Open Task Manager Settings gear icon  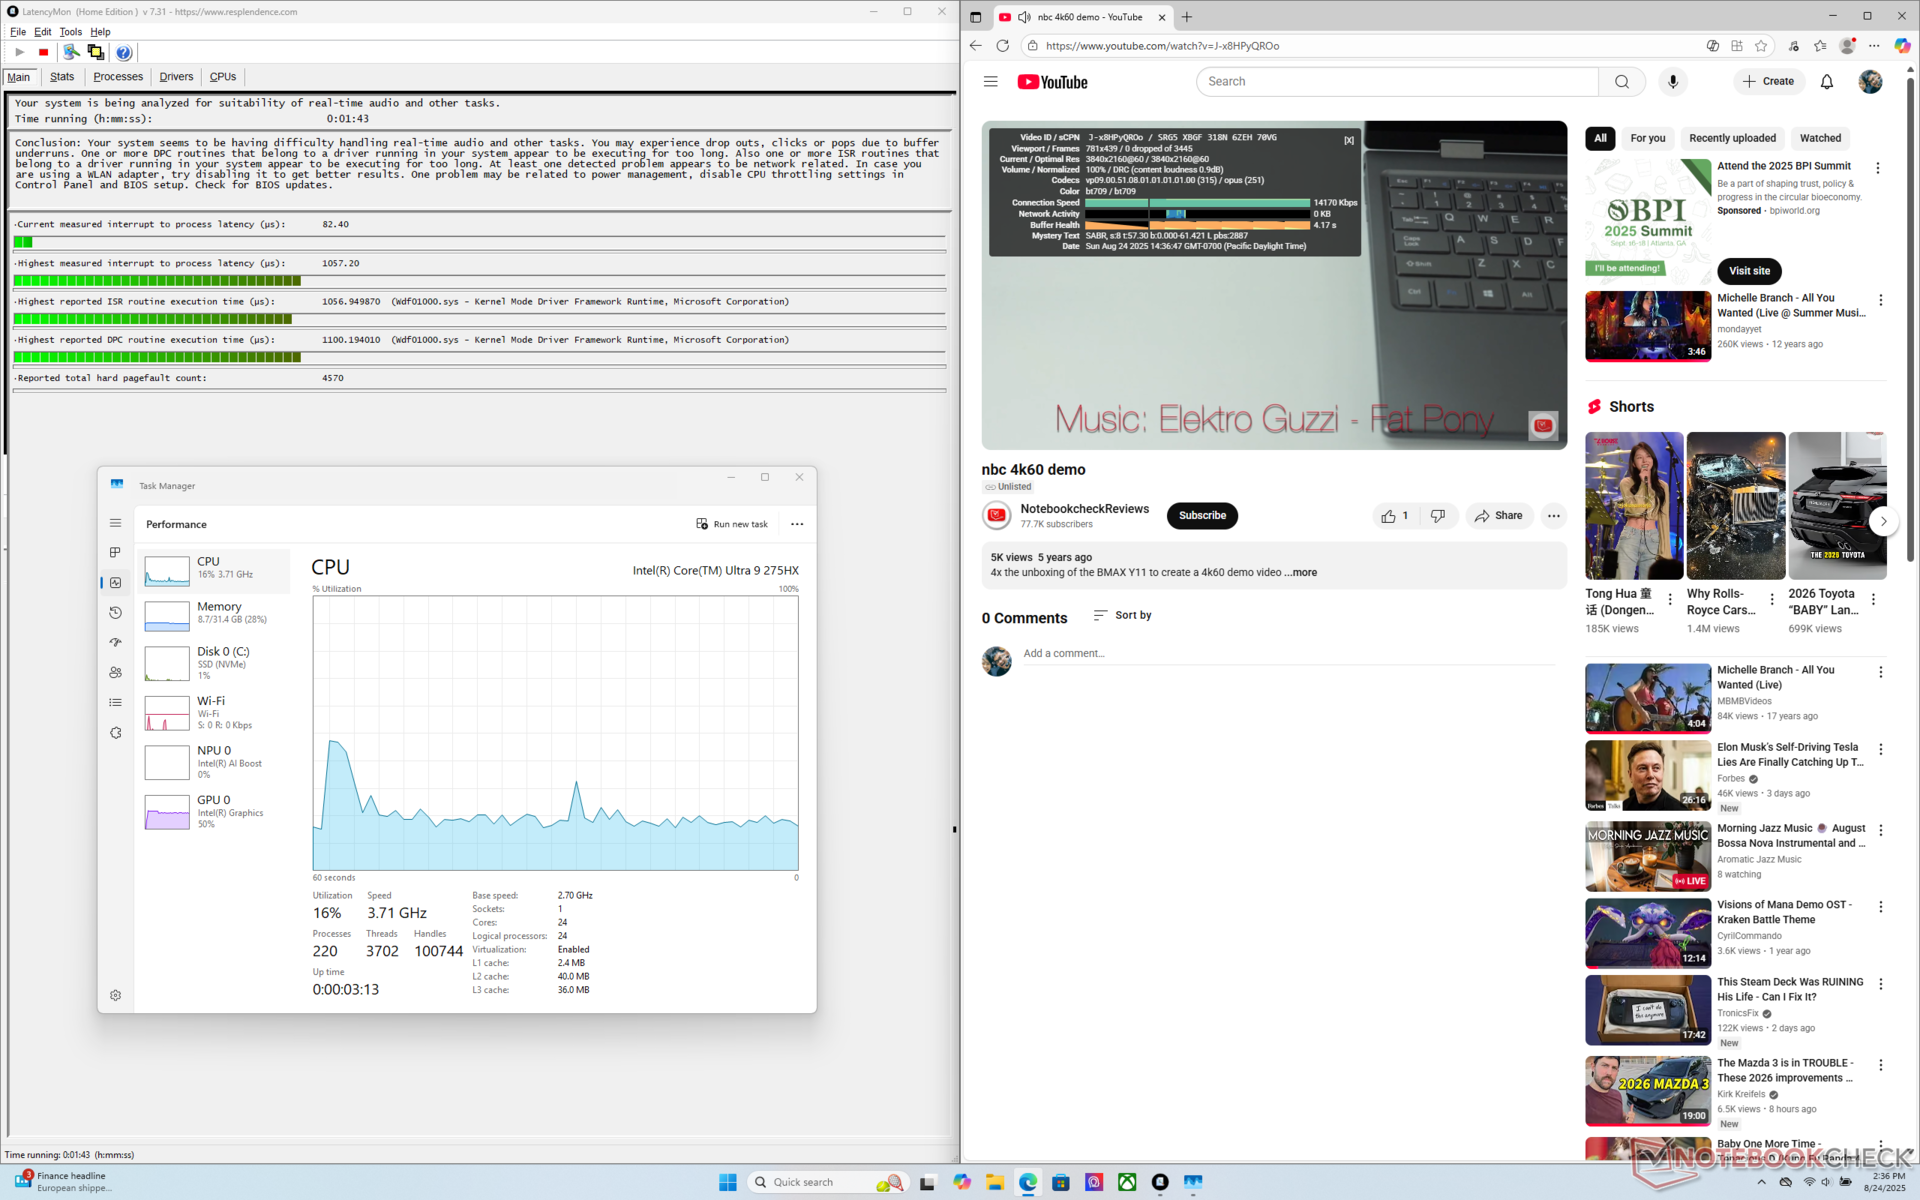click(116, 995)
